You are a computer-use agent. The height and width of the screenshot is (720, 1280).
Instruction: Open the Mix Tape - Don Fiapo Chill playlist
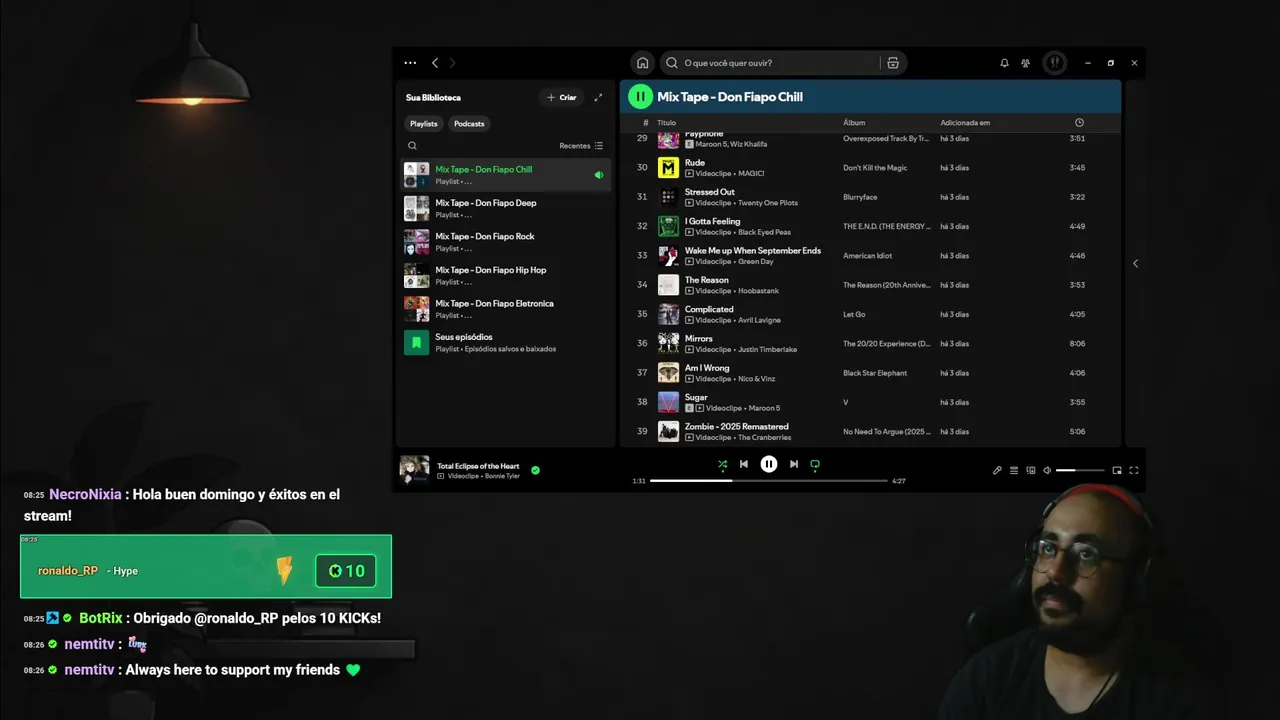(506, 175)
